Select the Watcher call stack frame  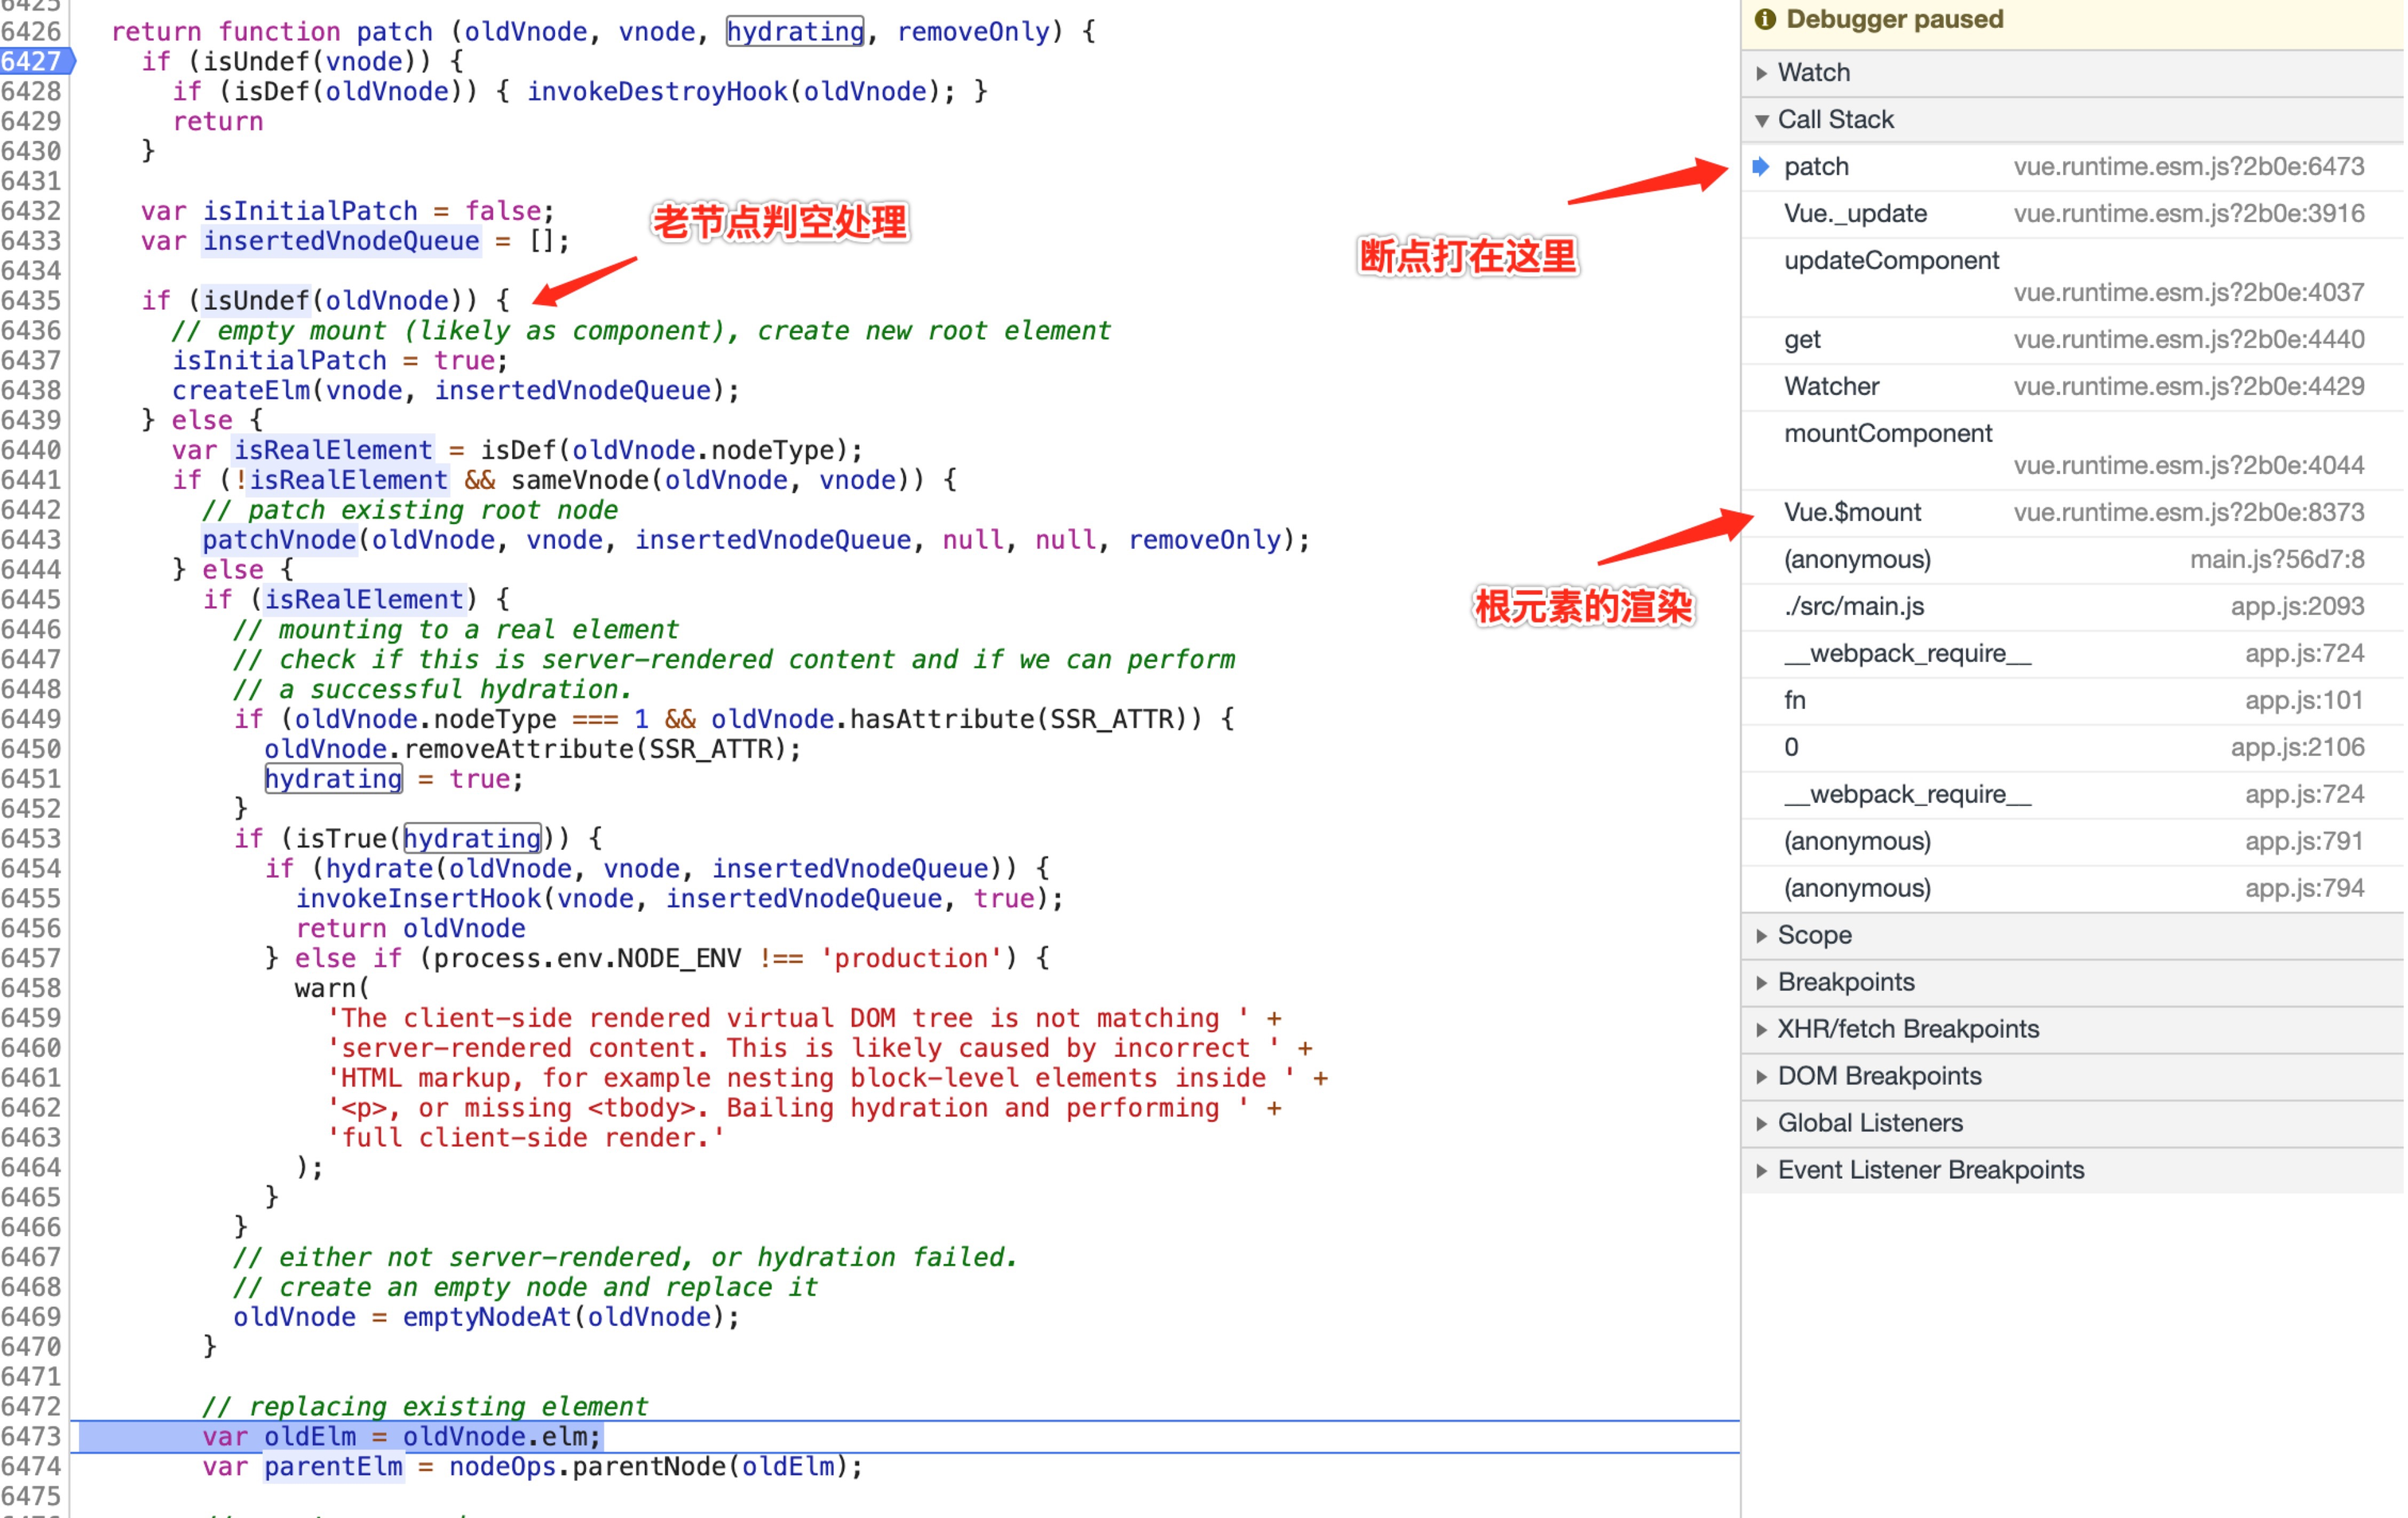click(x=1831, y=386)
